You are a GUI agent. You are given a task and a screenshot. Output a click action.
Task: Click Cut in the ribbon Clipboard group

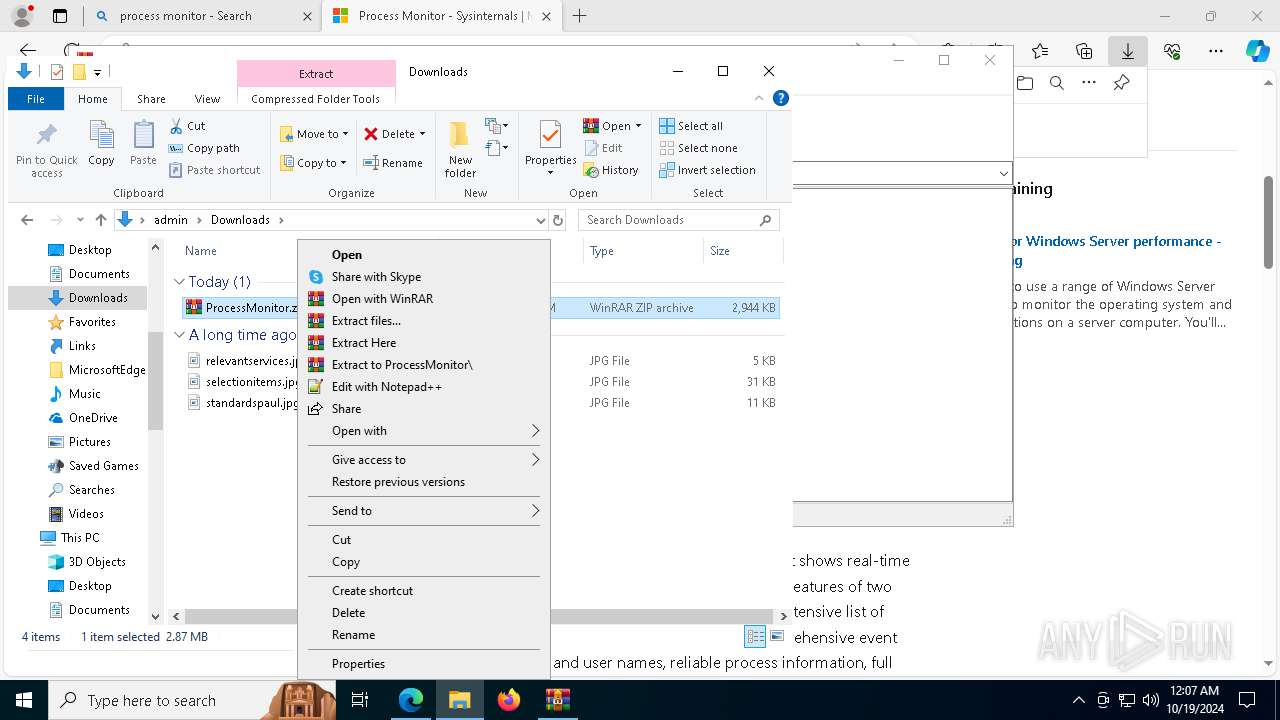(x=187, y=126)
